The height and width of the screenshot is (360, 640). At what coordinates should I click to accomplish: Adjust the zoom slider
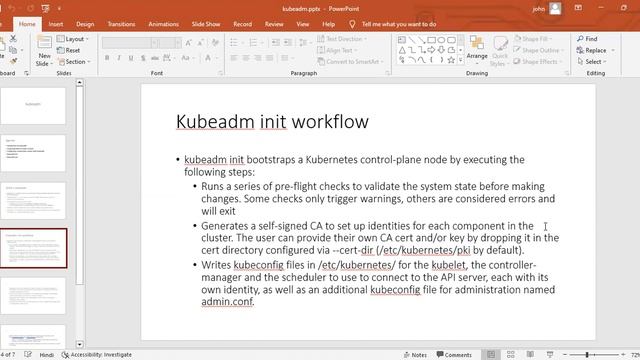tap(587, 355)
